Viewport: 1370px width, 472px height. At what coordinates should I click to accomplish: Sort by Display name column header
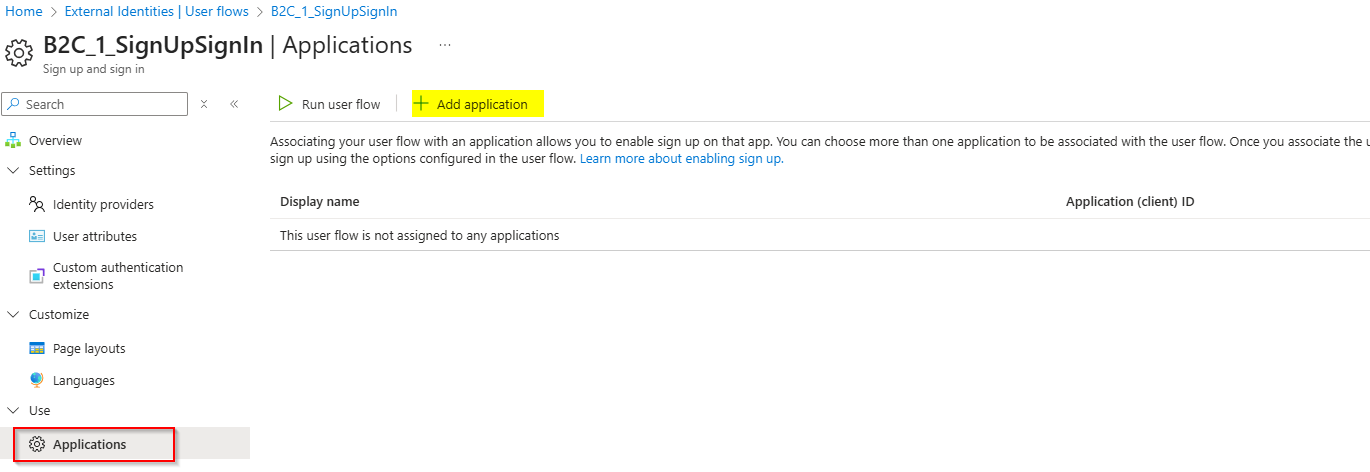(x=319, y=201)
